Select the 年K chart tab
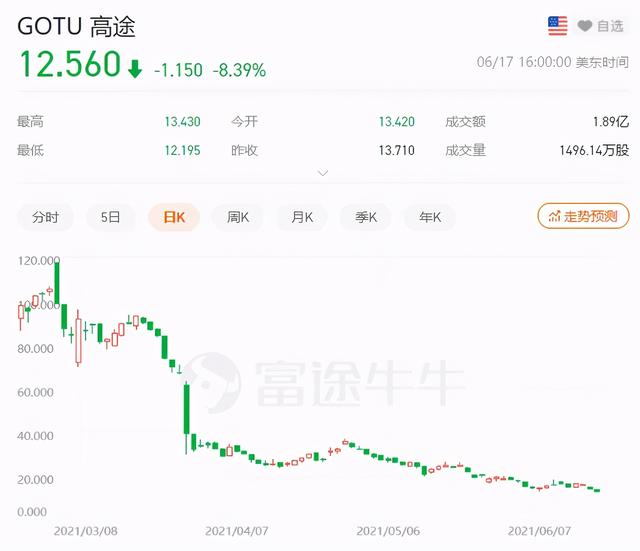 coord(430,217)
